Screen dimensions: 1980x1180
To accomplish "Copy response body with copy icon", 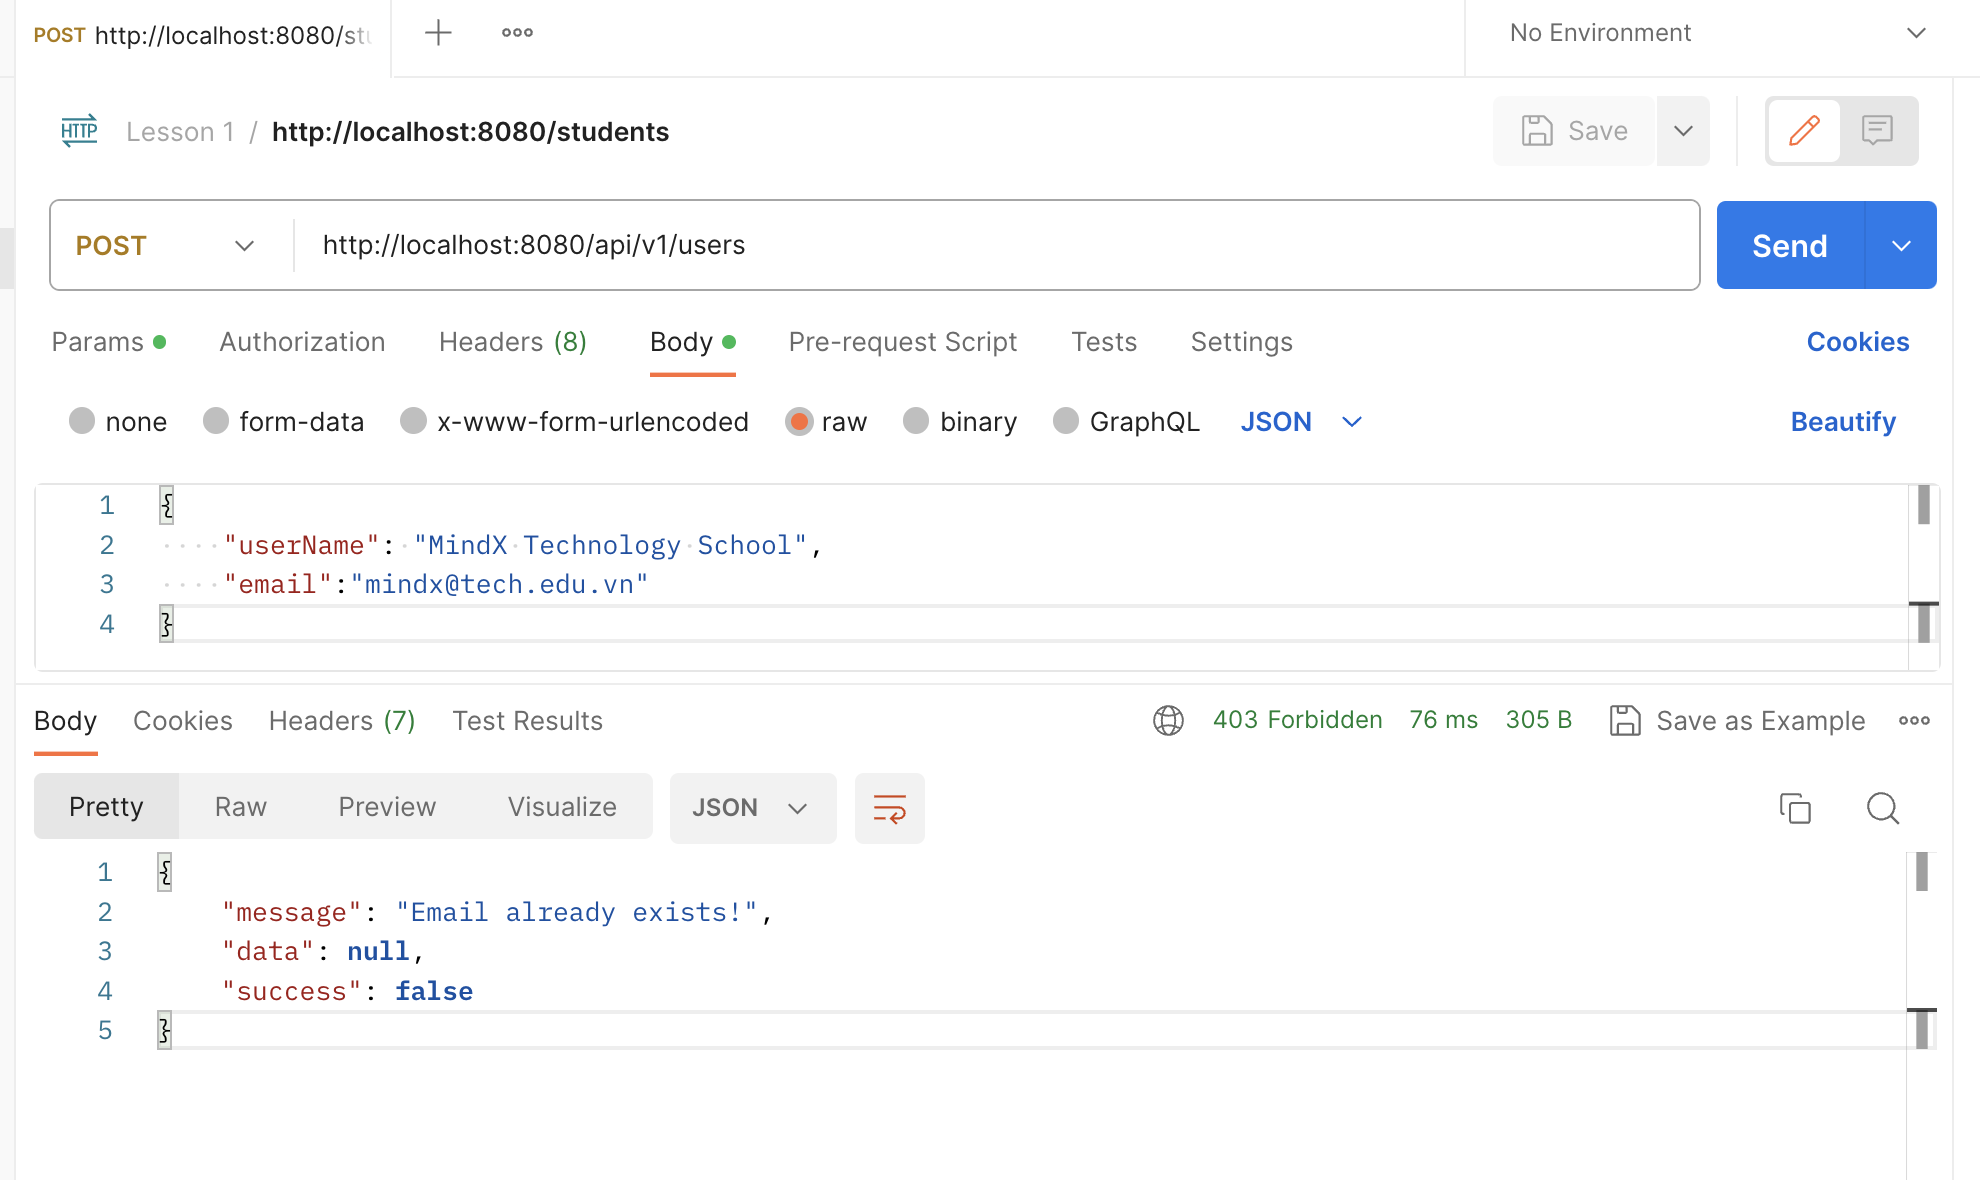I will point(1795,808).
